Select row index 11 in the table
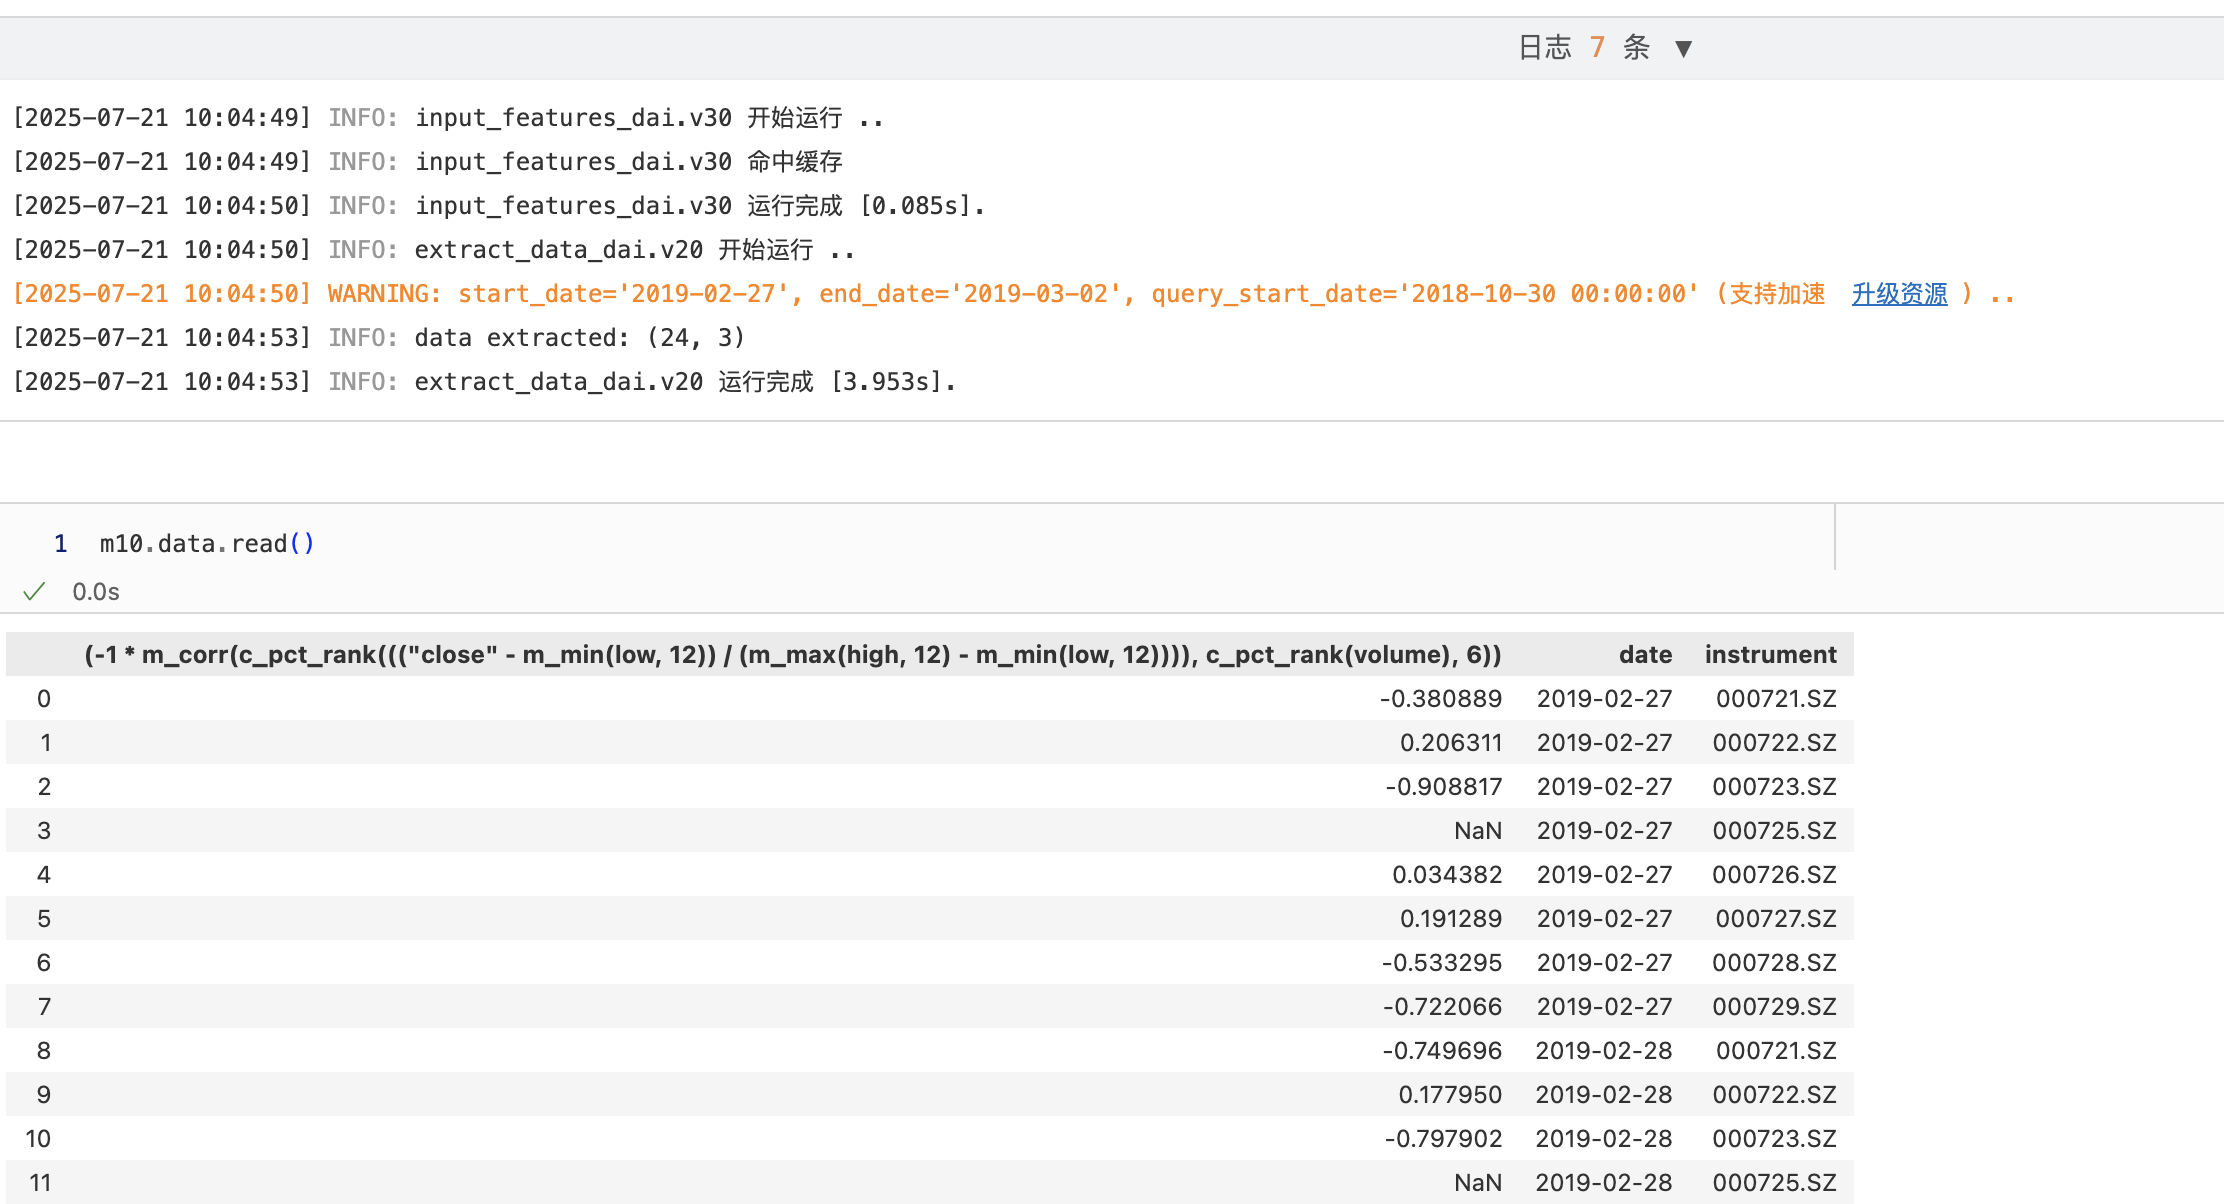The height and width of the screenshot is (1204, 2224). (x=40, y=1183)
